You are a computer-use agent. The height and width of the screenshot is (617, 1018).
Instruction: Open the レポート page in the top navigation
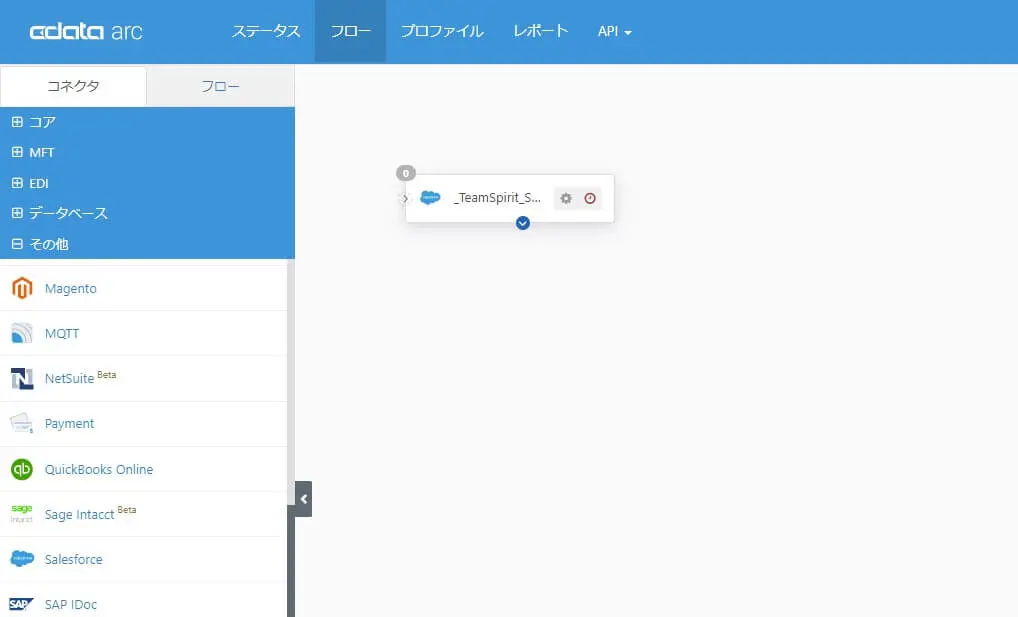point(541,31)
